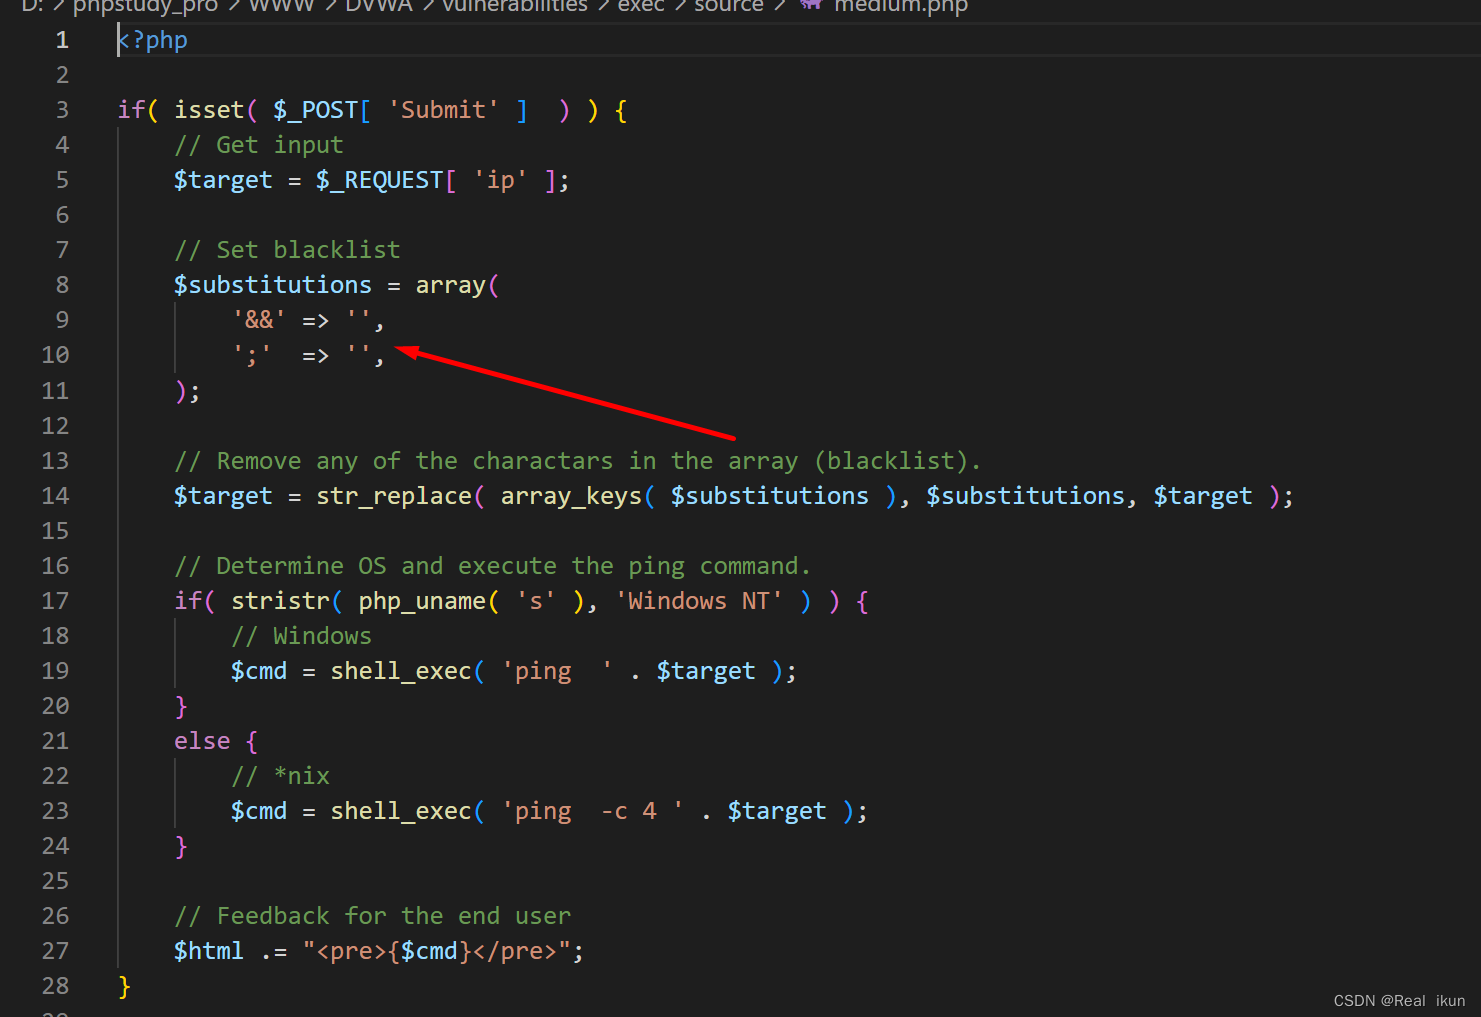The image size is (1481, 1017).
Task: Click the '// Windows' comment
Action: pos(301,636)
